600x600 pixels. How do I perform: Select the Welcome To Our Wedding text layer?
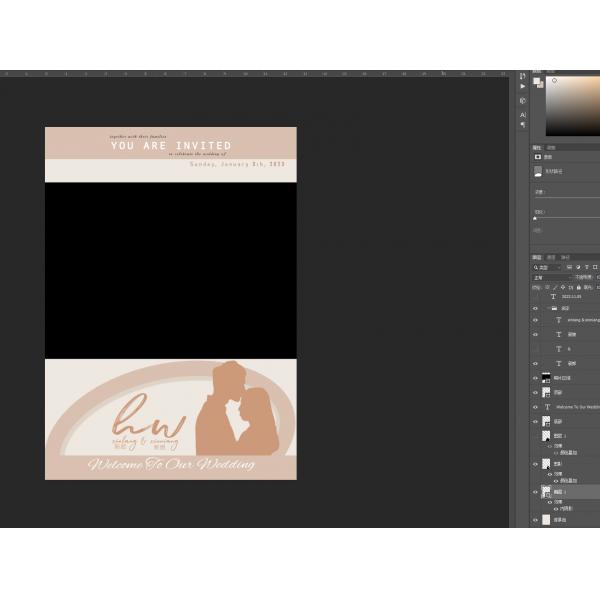(x=577, y=407)
